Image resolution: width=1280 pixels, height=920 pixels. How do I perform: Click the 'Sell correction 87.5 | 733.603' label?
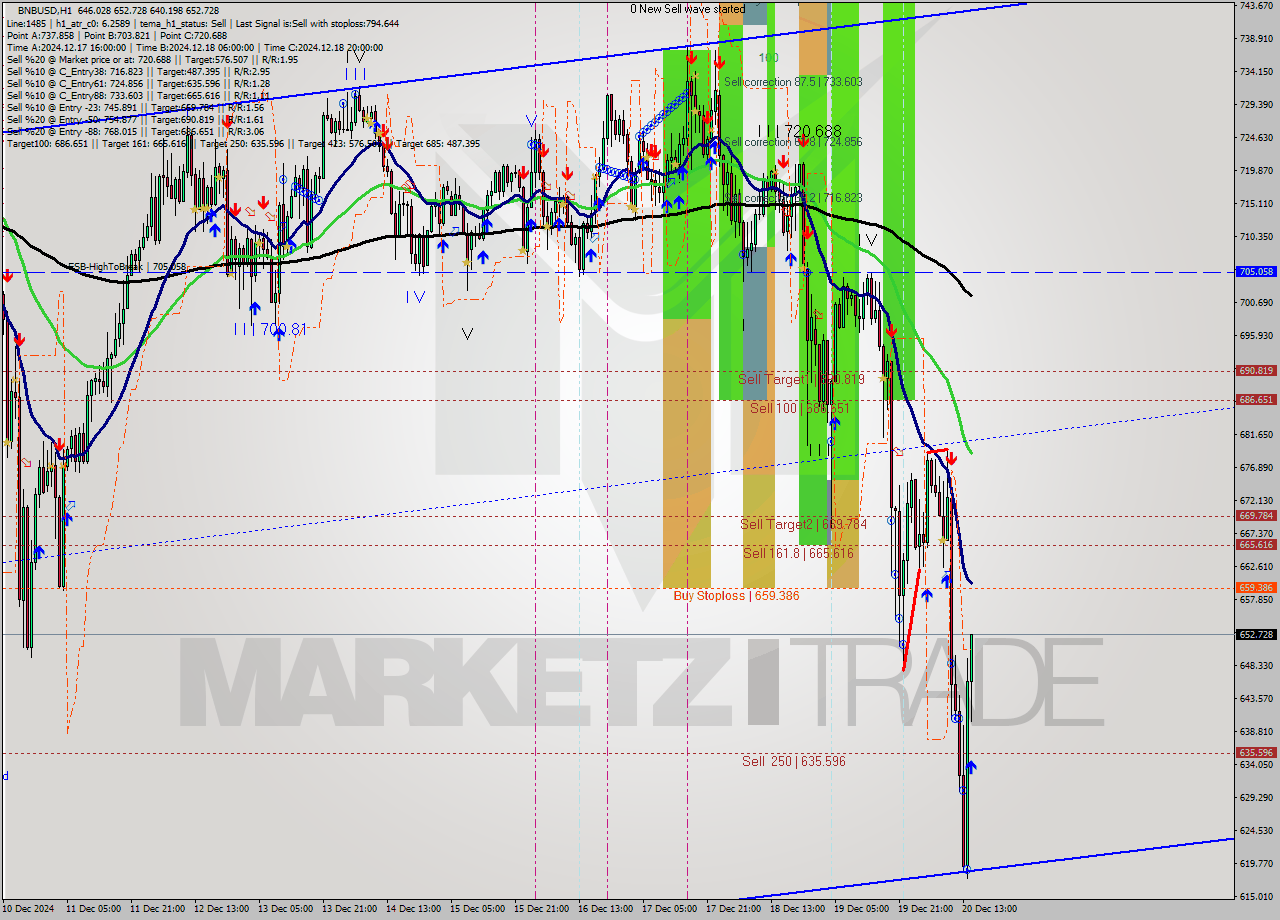(792, 82)
